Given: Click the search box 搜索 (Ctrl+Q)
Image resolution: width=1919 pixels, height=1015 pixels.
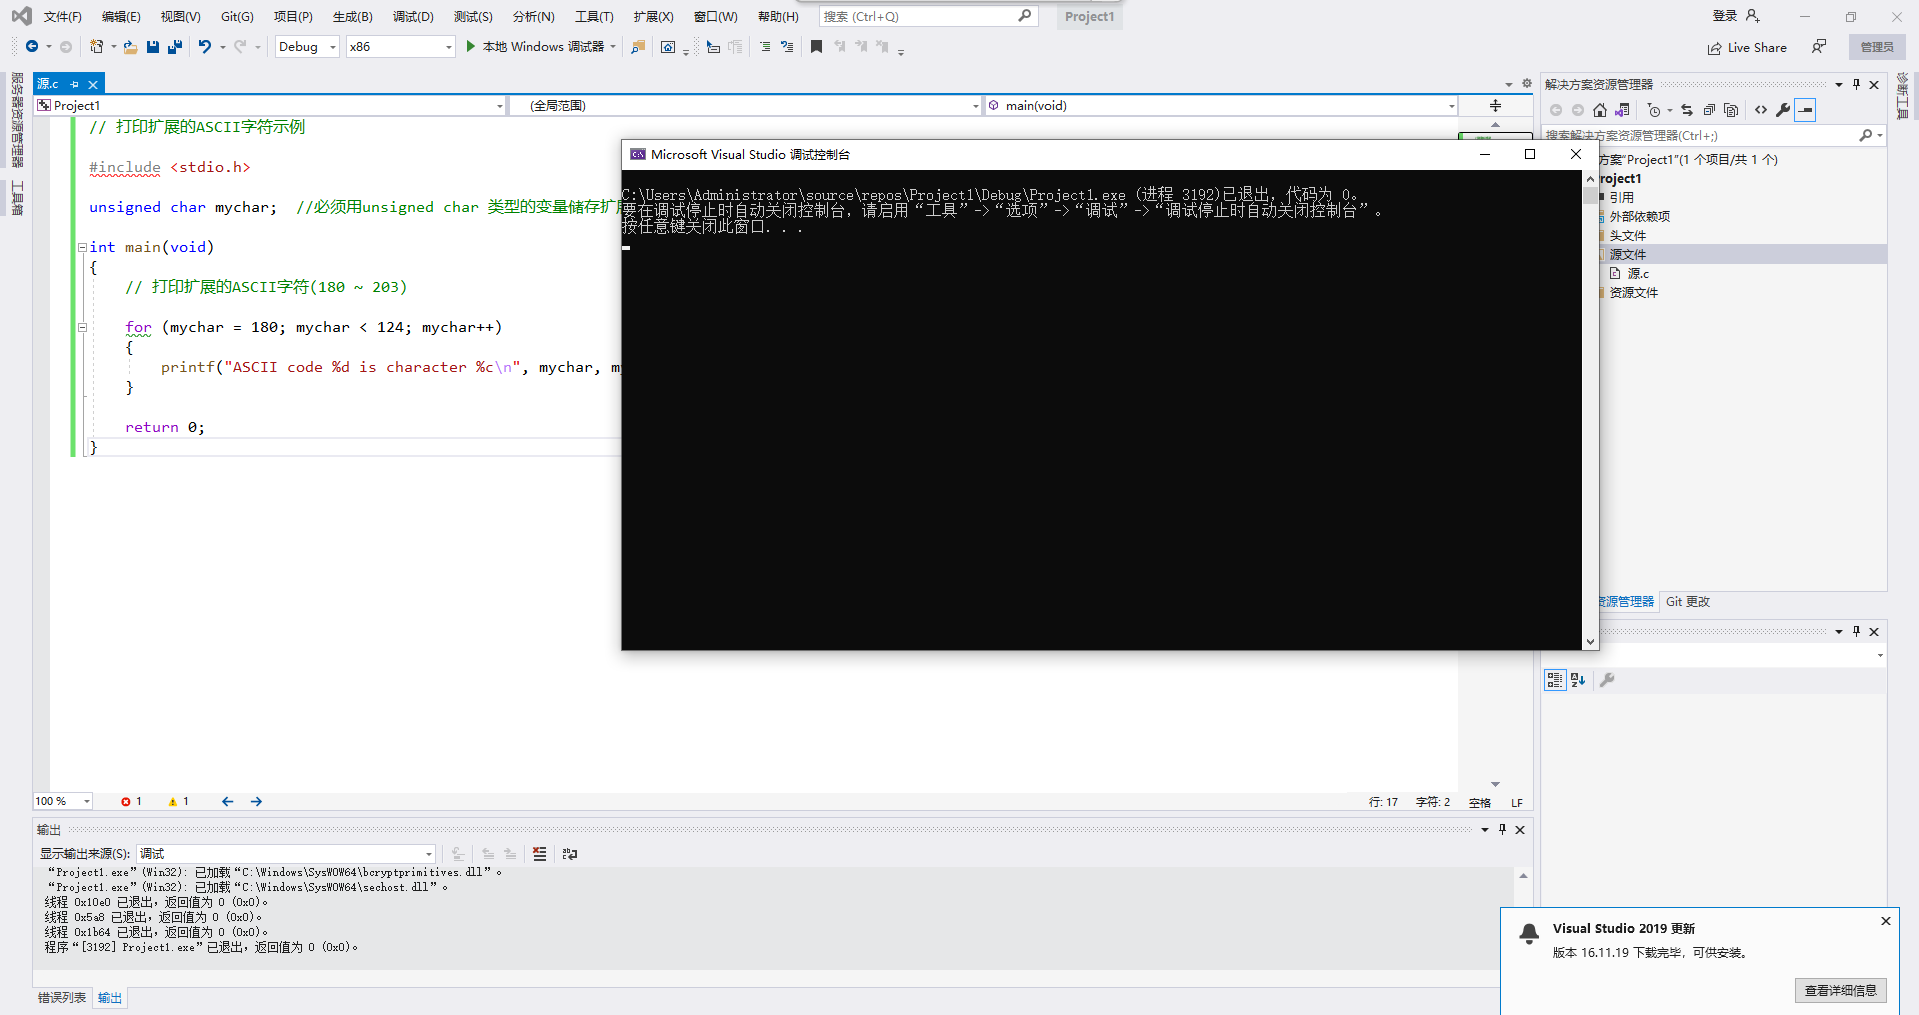Looking at the screenshot, I should [x=928, y=16].
